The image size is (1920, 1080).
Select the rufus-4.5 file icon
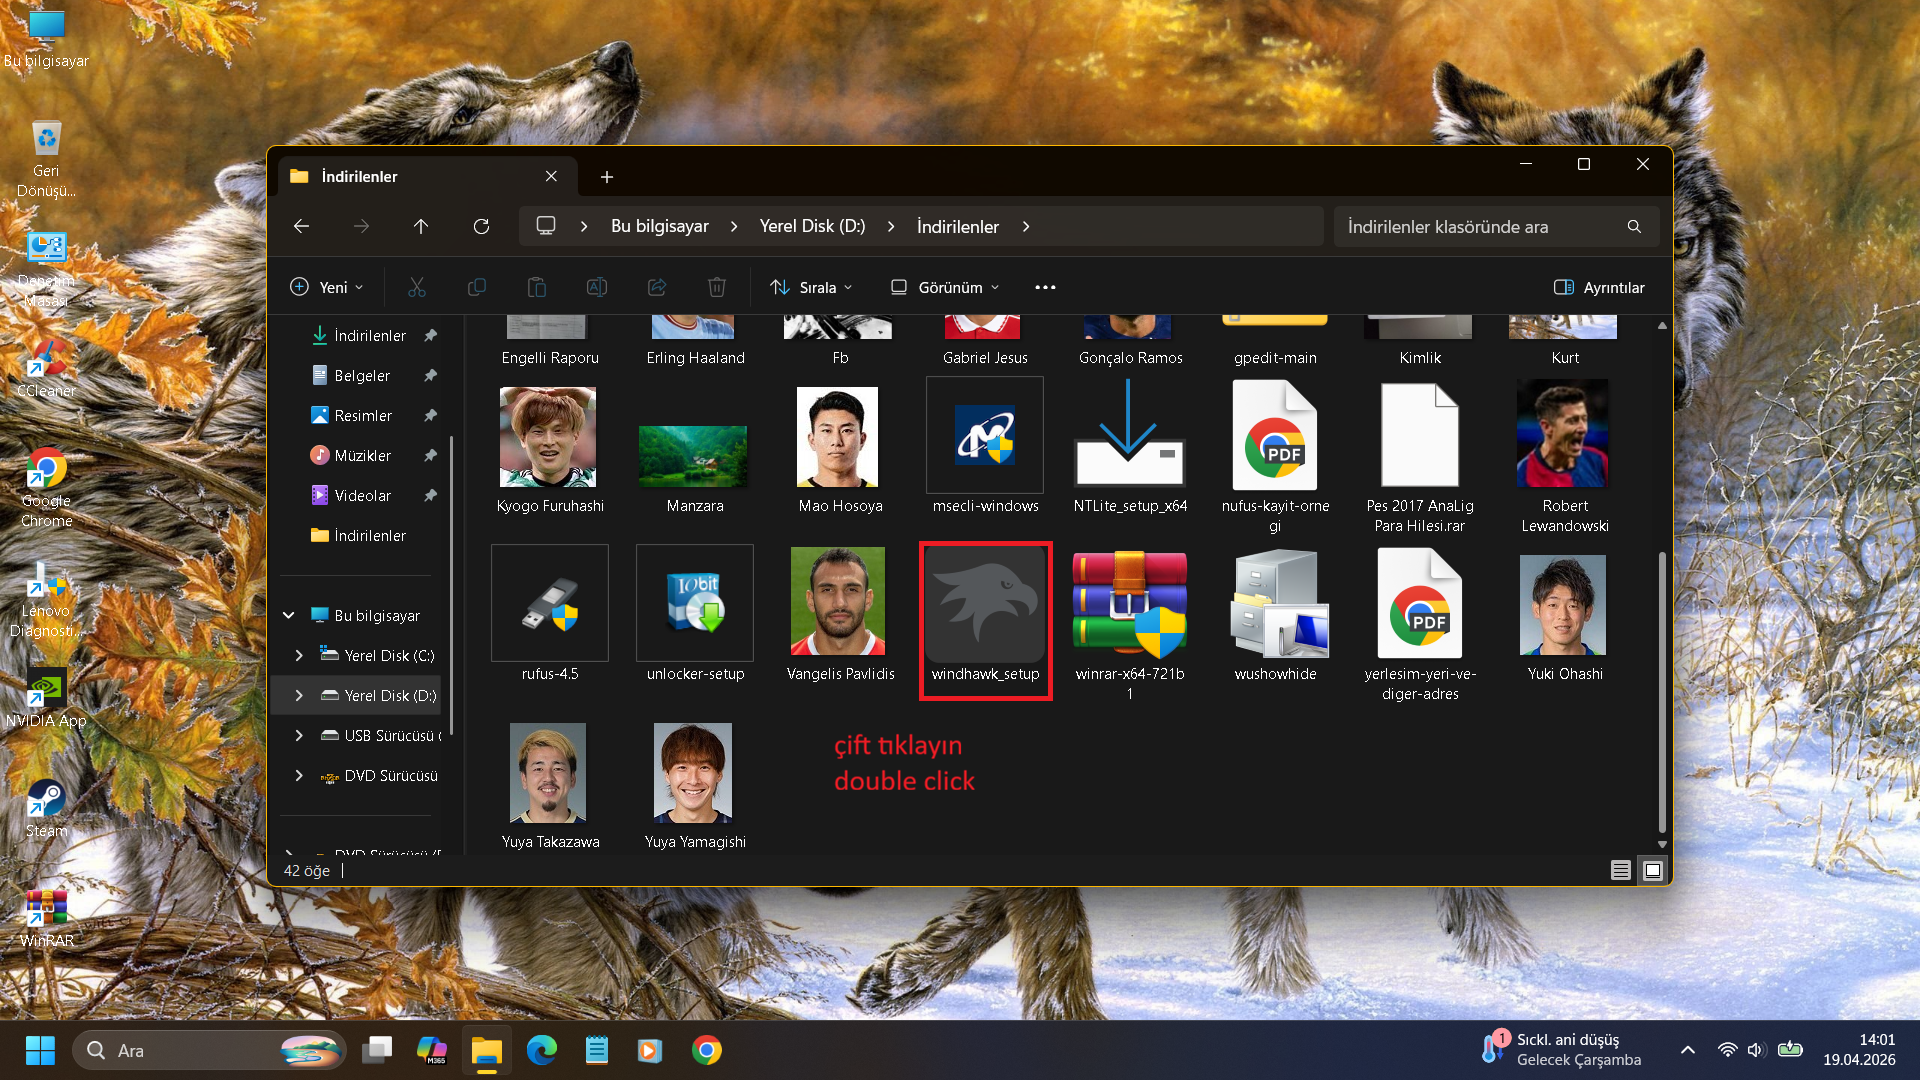[550, 603]
